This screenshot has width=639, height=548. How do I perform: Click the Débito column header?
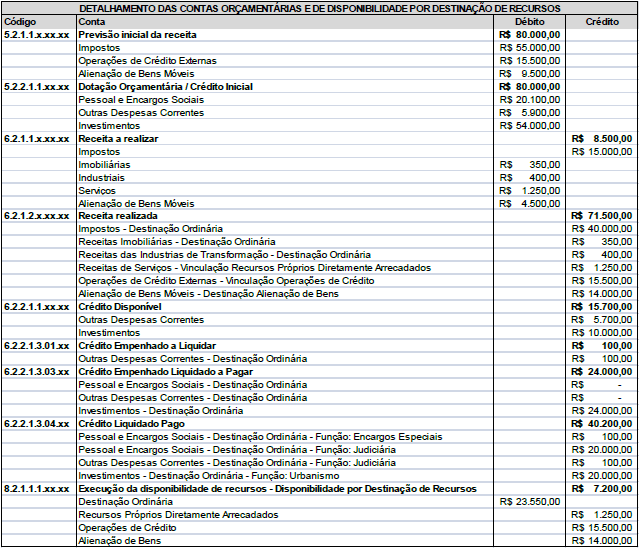coord(529,21)
